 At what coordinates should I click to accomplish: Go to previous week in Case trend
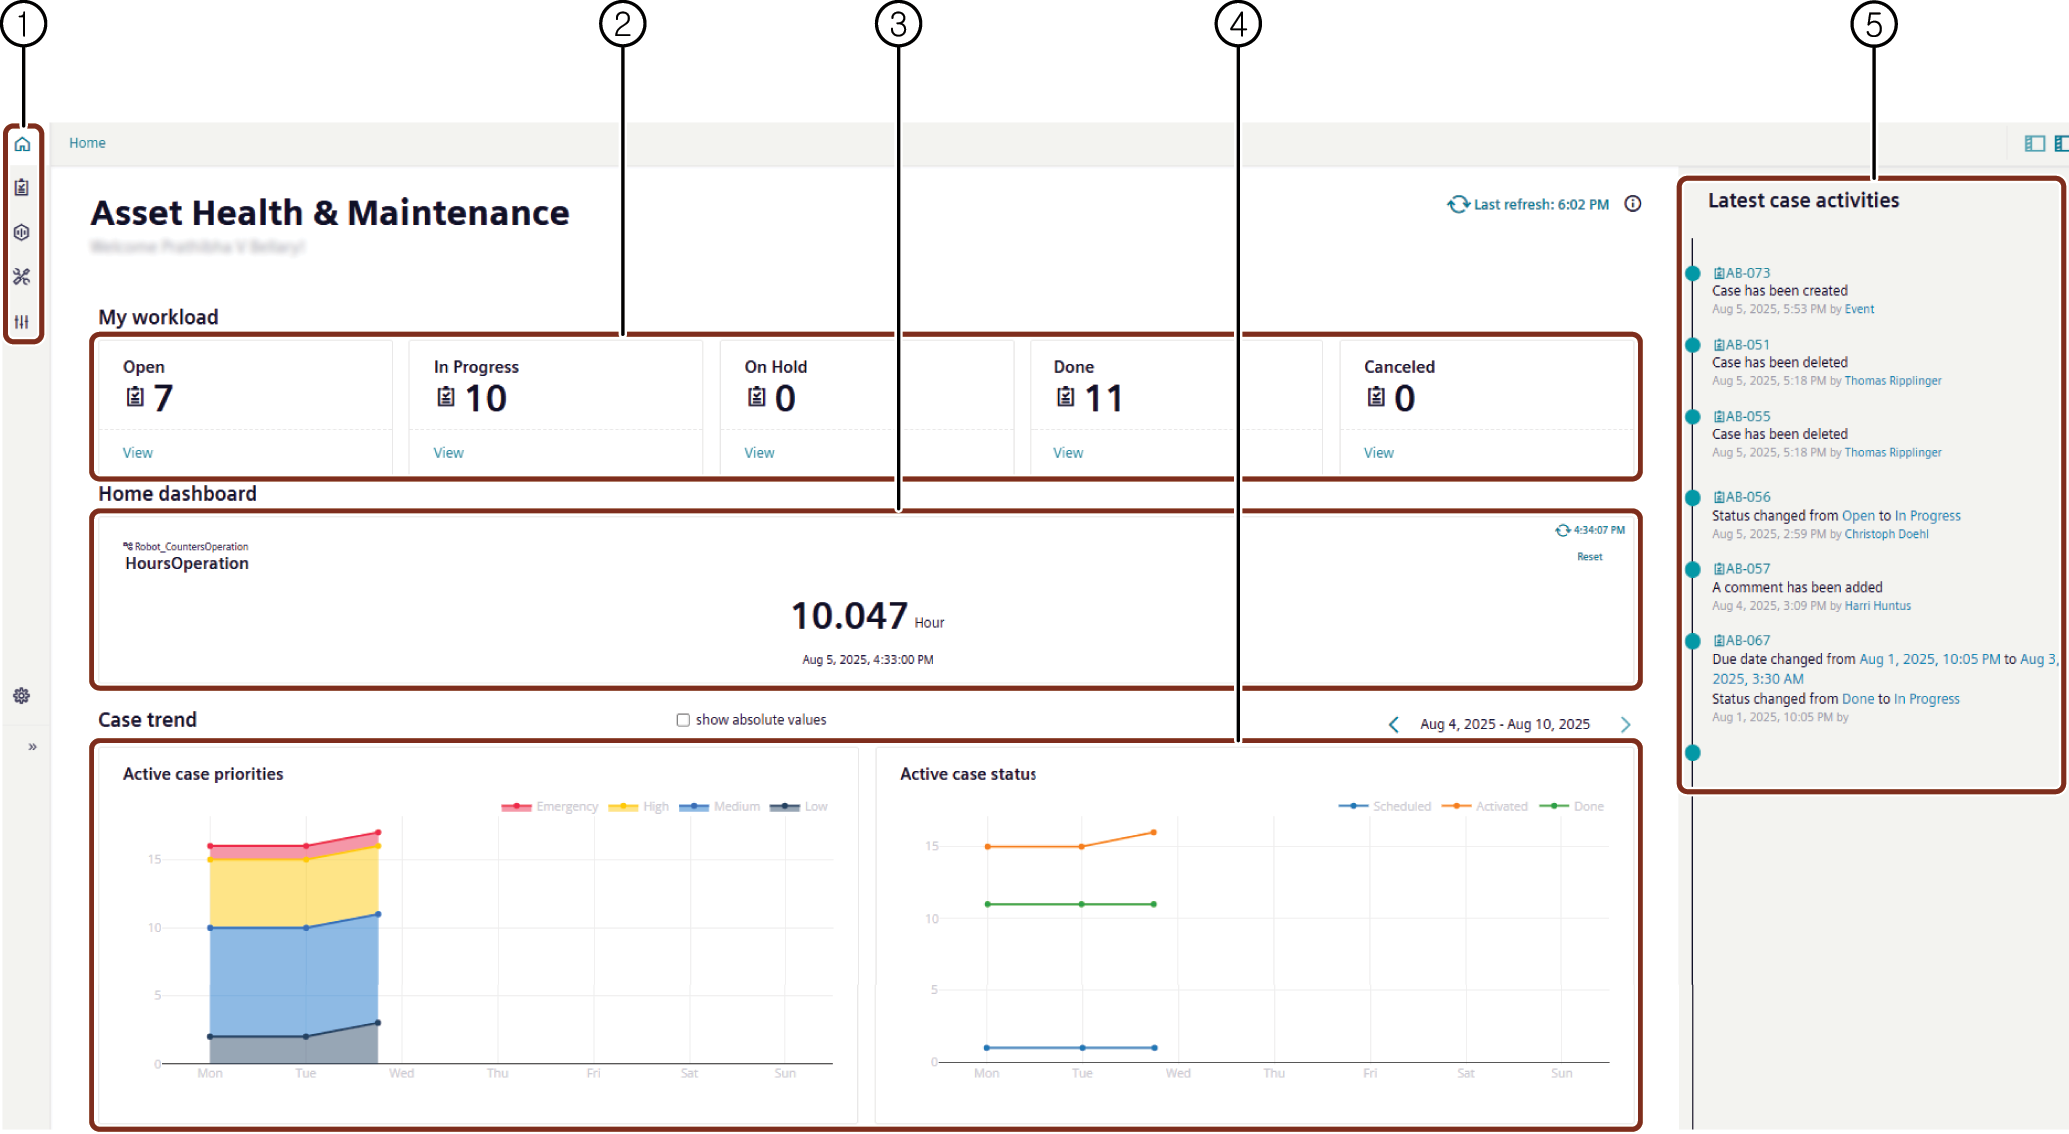point(1394,725)
